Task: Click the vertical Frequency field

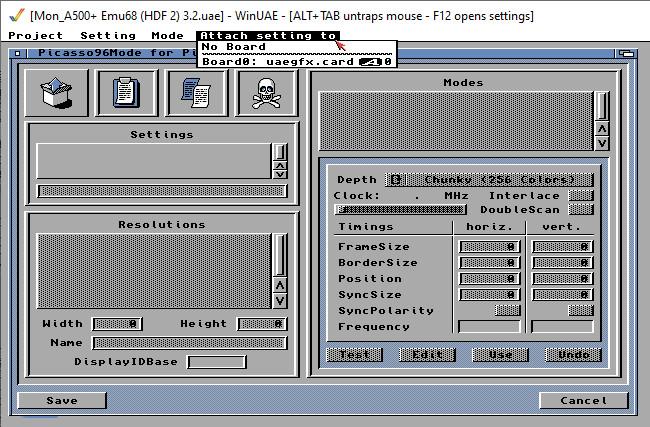Action: [x=563, y=326]
